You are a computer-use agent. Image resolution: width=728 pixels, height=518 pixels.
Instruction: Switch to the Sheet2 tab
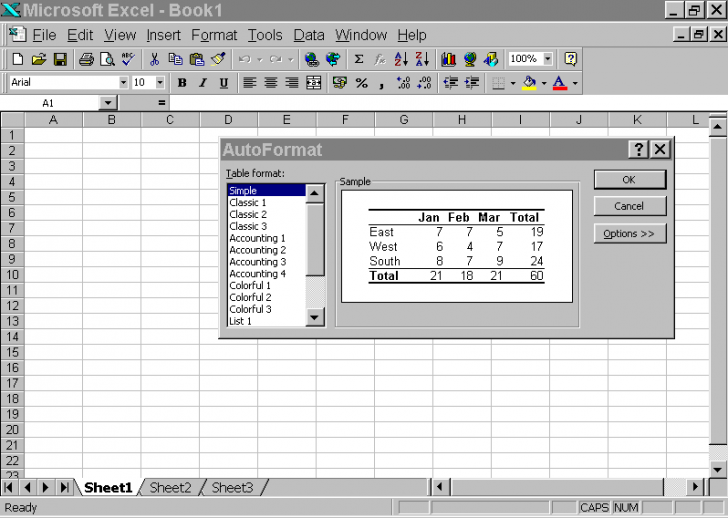(170, 488)
